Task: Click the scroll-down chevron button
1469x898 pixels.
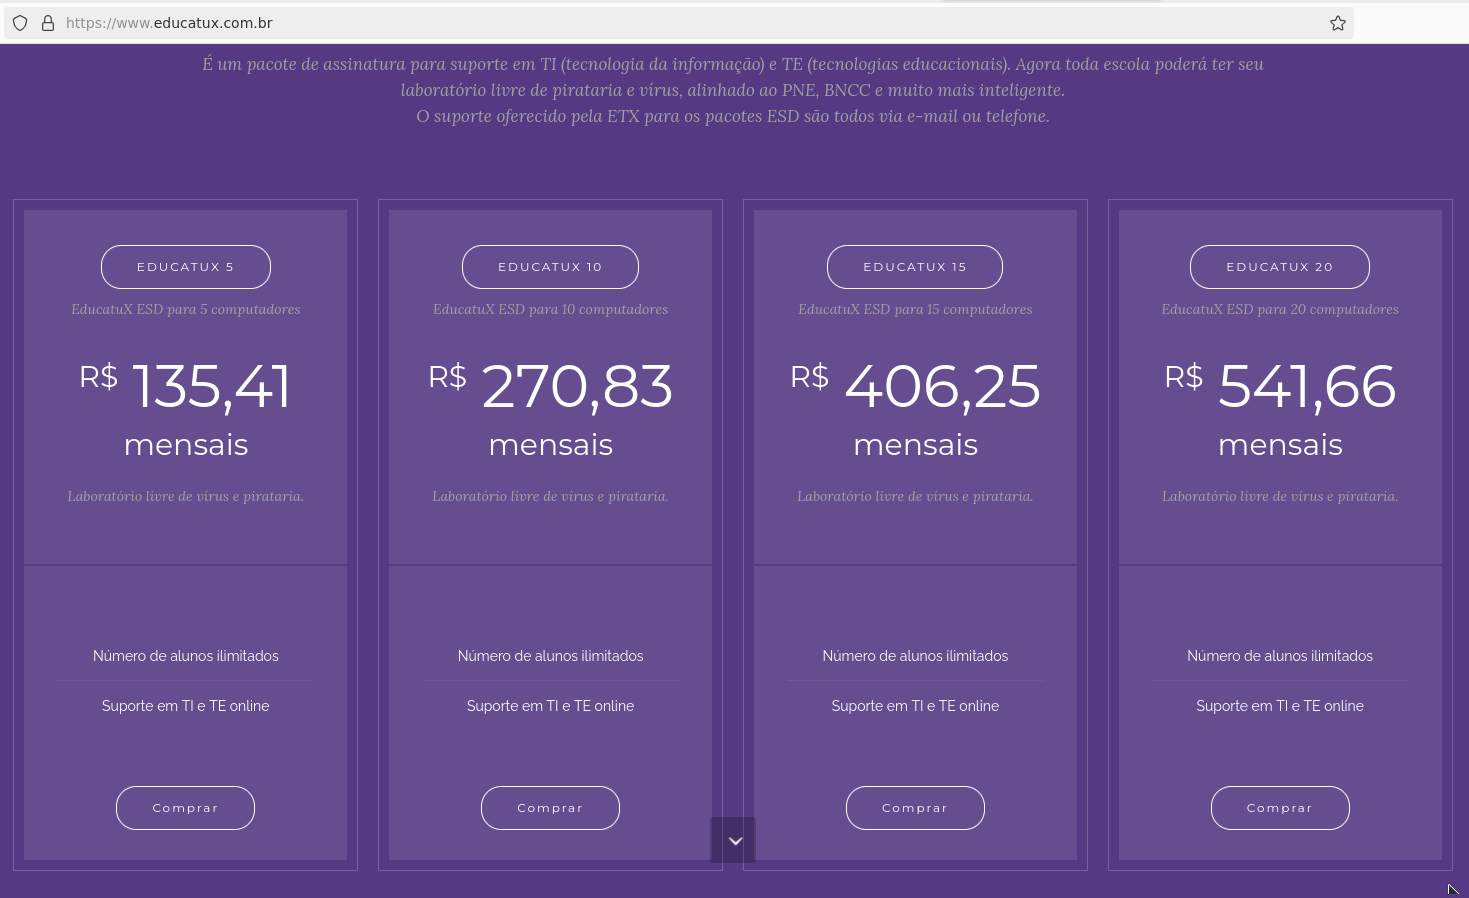Action: 734,841
